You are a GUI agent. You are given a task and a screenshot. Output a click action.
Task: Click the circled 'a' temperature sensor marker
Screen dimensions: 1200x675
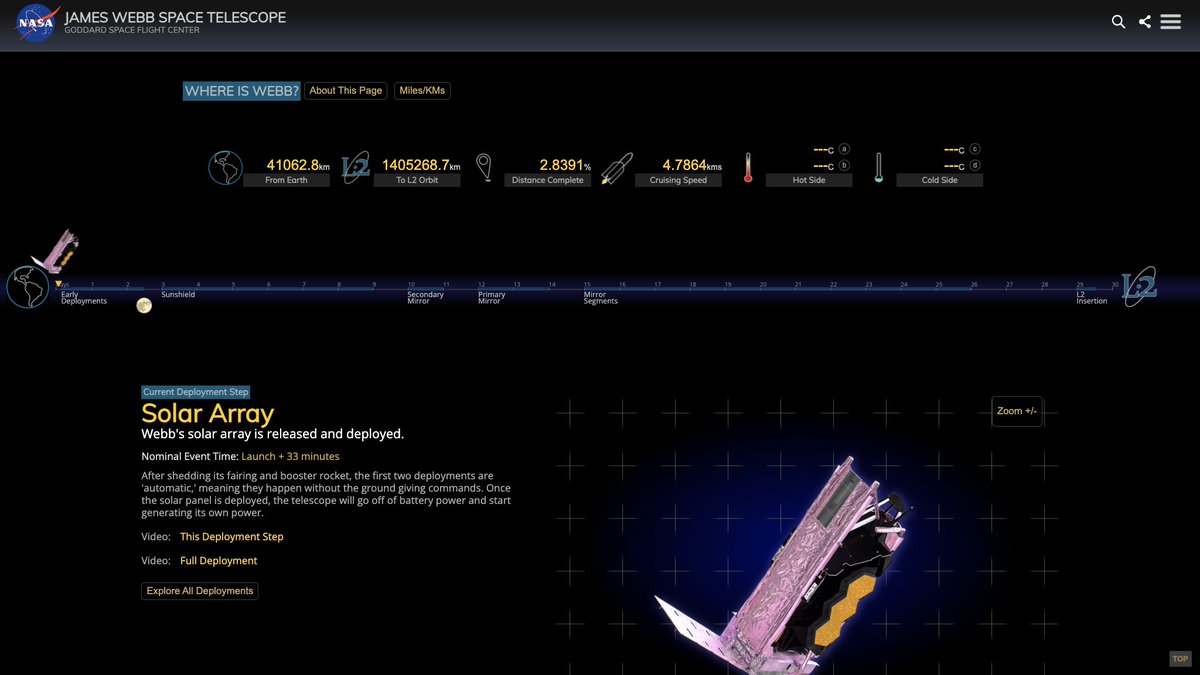click(844, 148)
